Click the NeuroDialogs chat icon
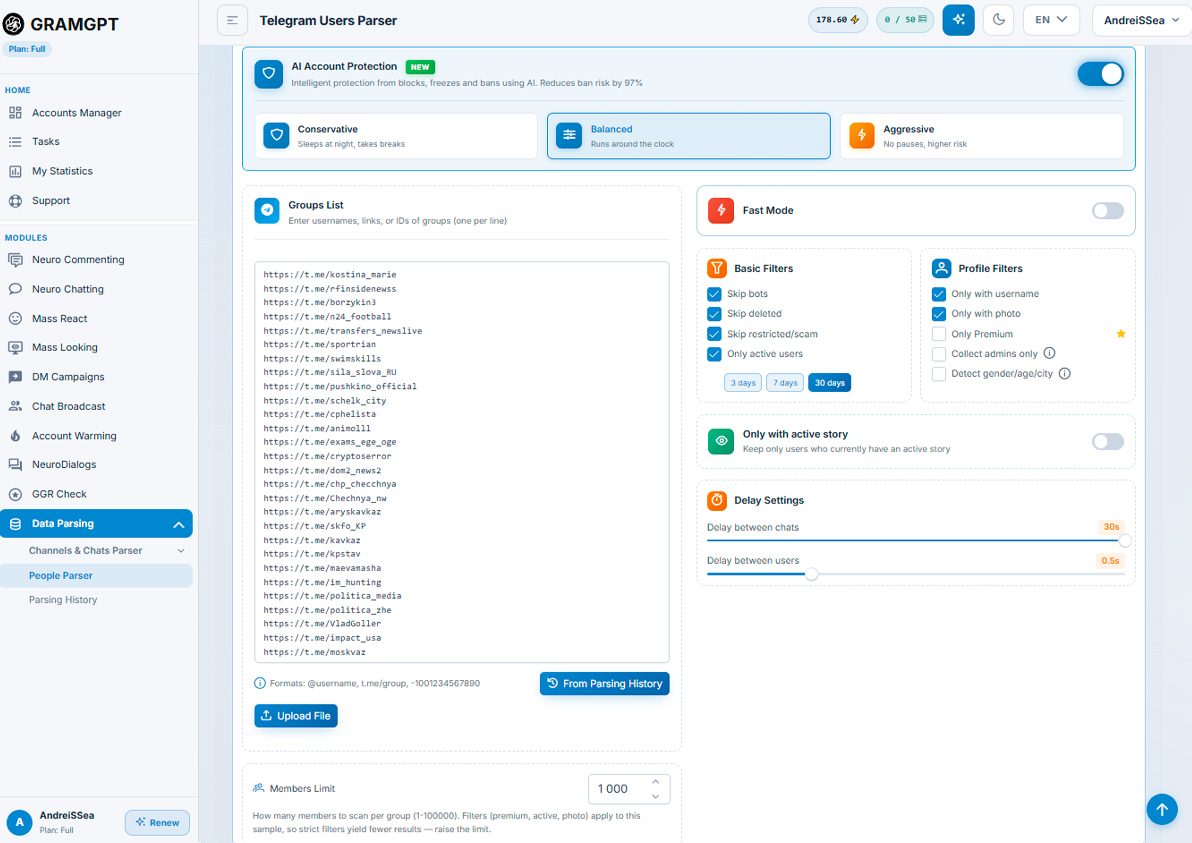This screenshot has height=843, width=1192. coord(15,464)
